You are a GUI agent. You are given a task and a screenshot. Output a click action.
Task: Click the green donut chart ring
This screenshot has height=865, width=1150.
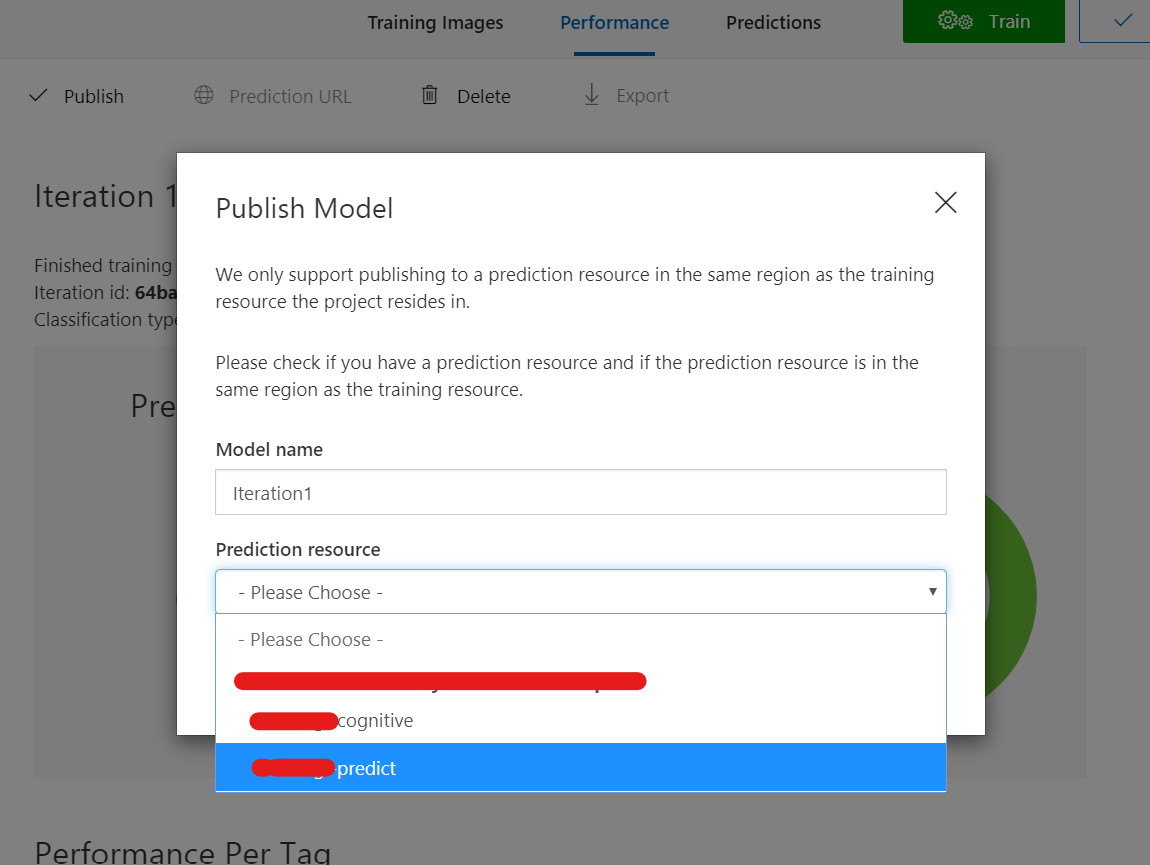(x=1013, y=596)
